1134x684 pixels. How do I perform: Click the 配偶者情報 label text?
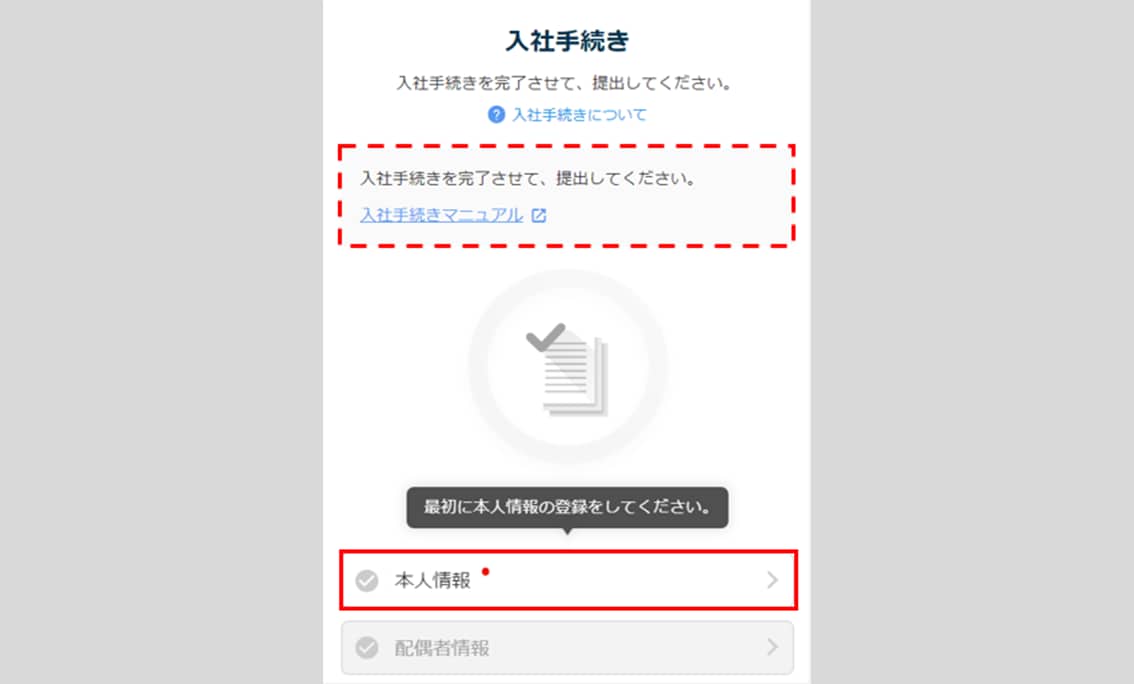coord(442,648)
